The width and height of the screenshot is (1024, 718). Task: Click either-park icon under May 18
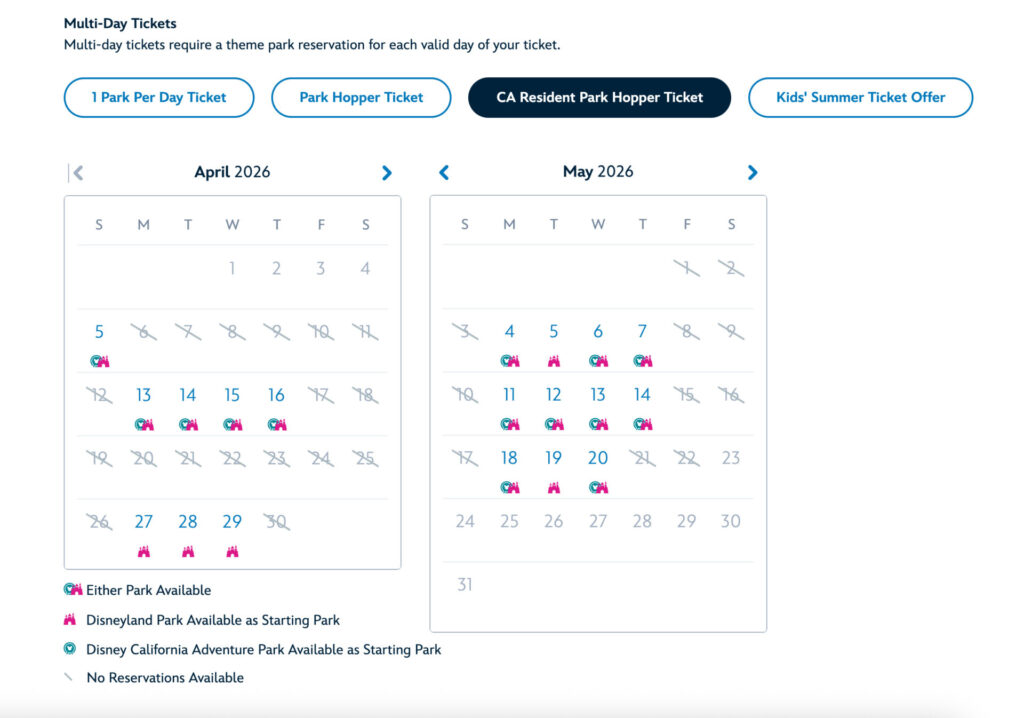(x=510, y=488)
